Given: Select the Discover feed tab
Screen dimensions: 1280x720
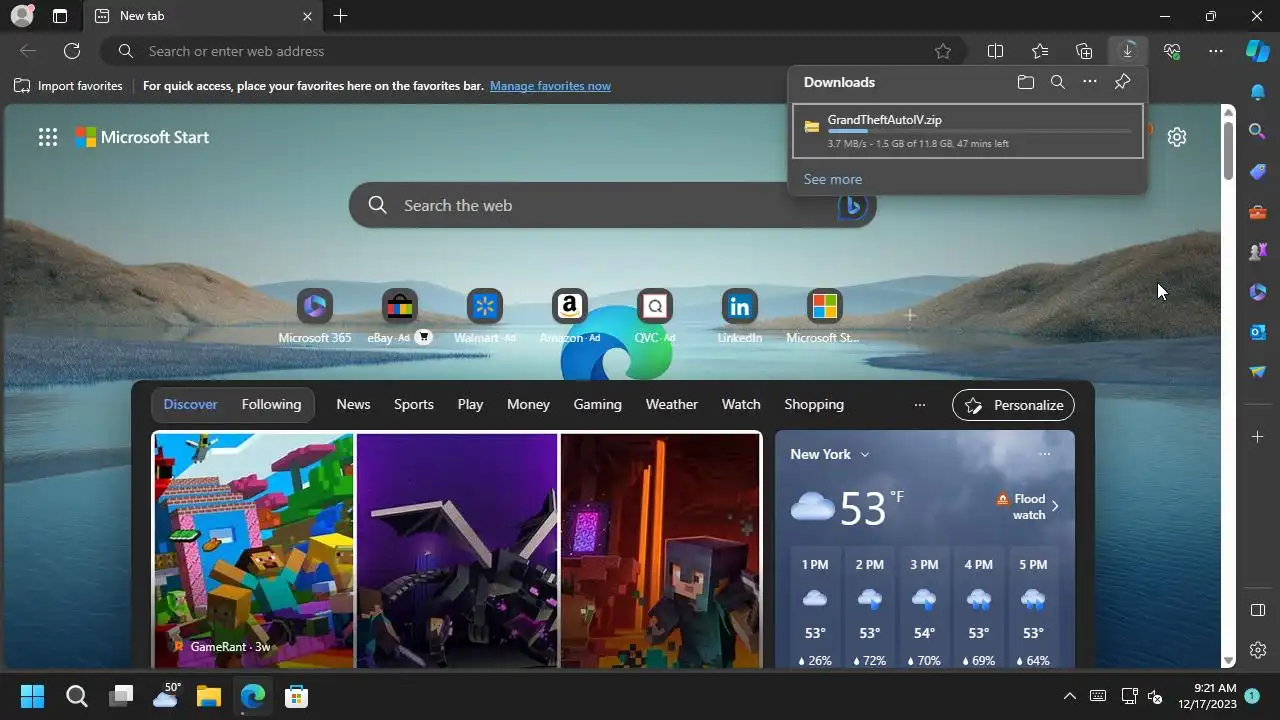Looking at the screenshot, I should pos(190,405).
